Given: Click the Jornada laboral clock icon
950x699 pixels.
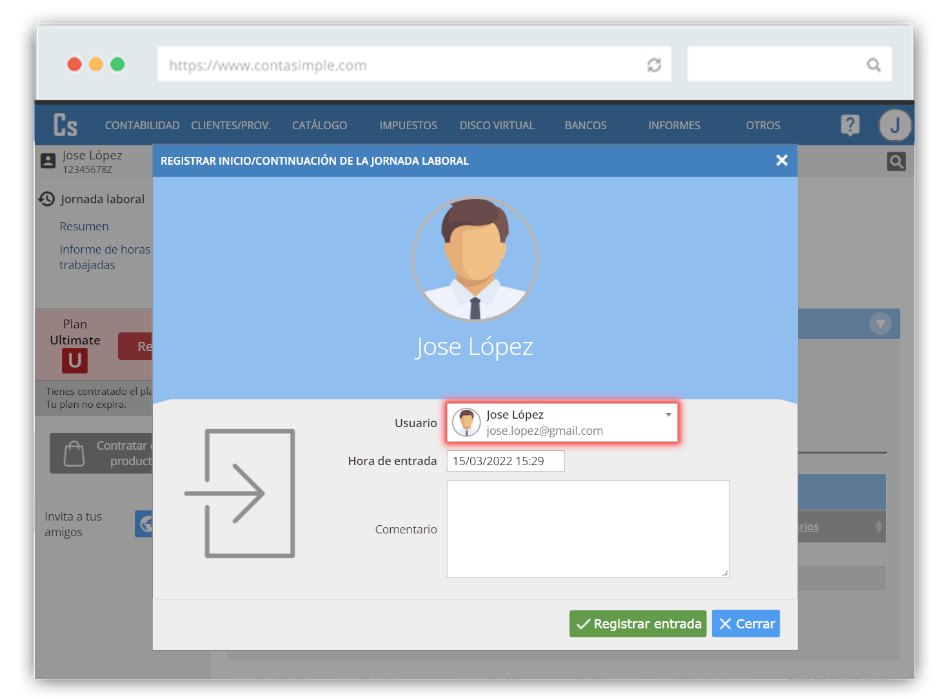Looking at the screenshot, I should coord(47,199).
